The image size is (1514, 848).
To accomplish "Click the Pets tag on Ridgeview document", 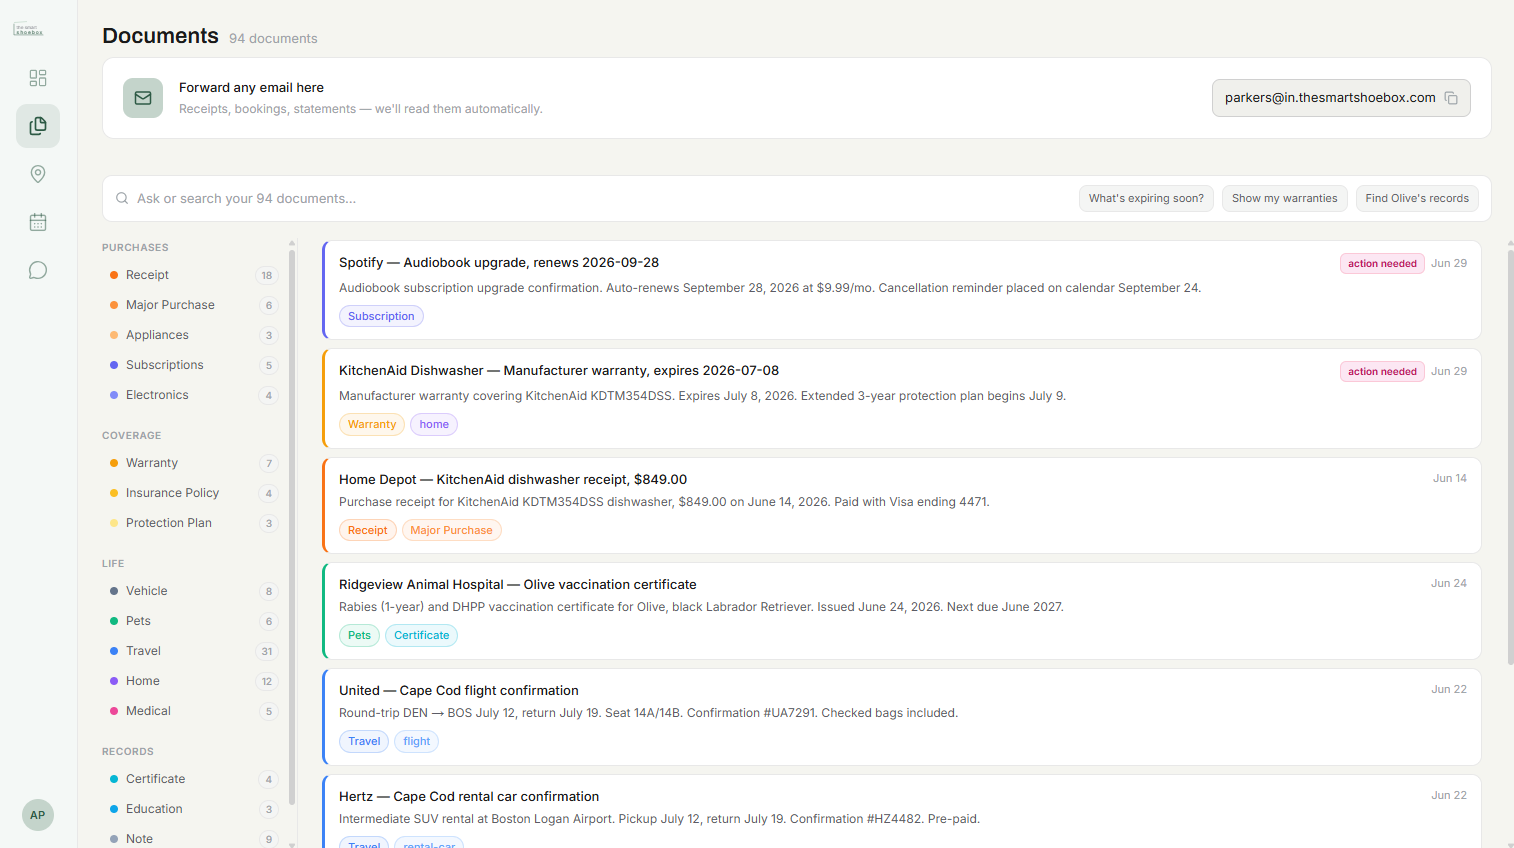I will 359,635.
